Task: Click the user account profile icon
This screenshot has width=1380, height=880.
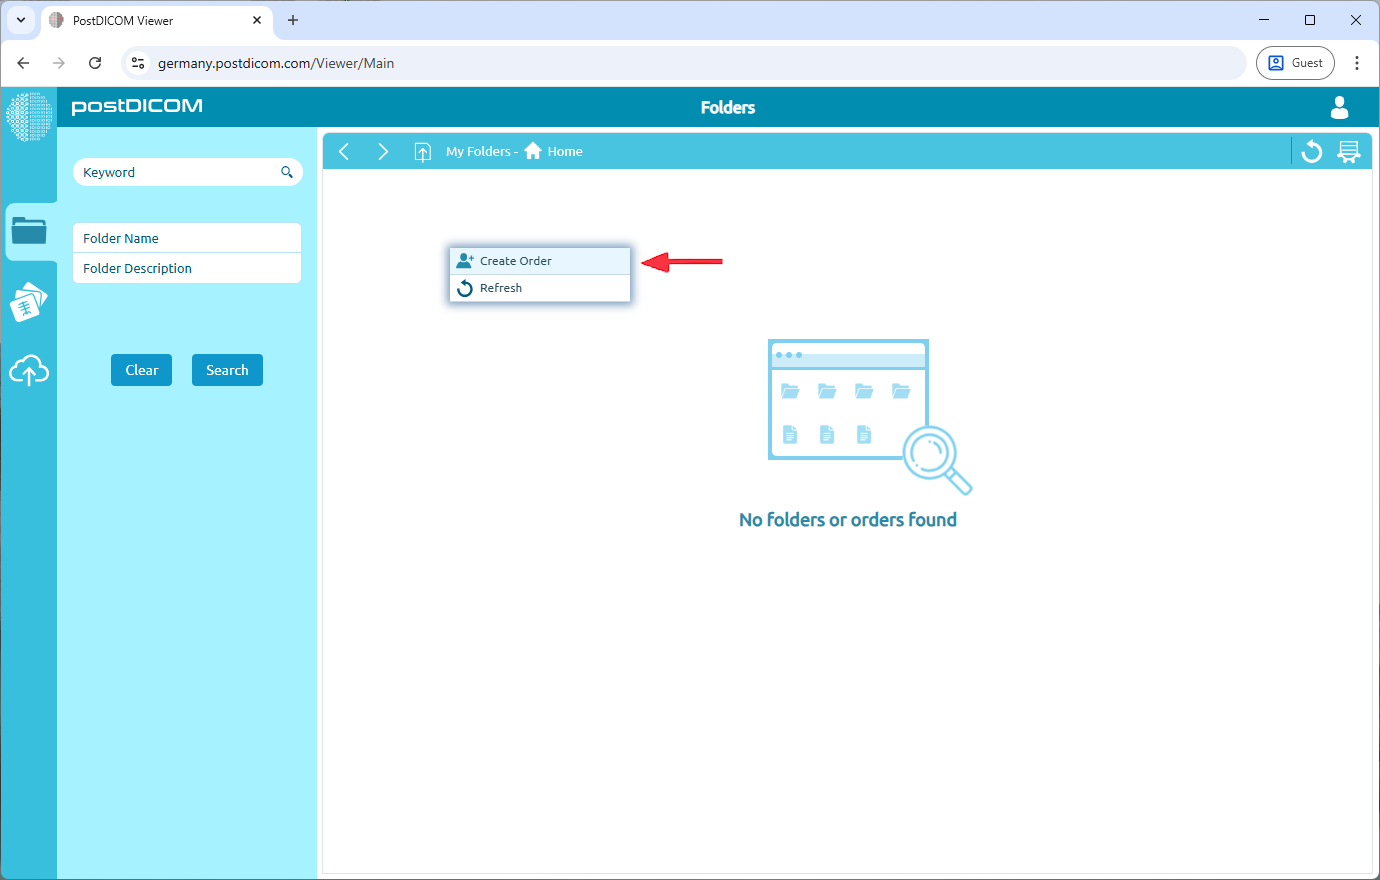Action: (x=1339, y=107)
